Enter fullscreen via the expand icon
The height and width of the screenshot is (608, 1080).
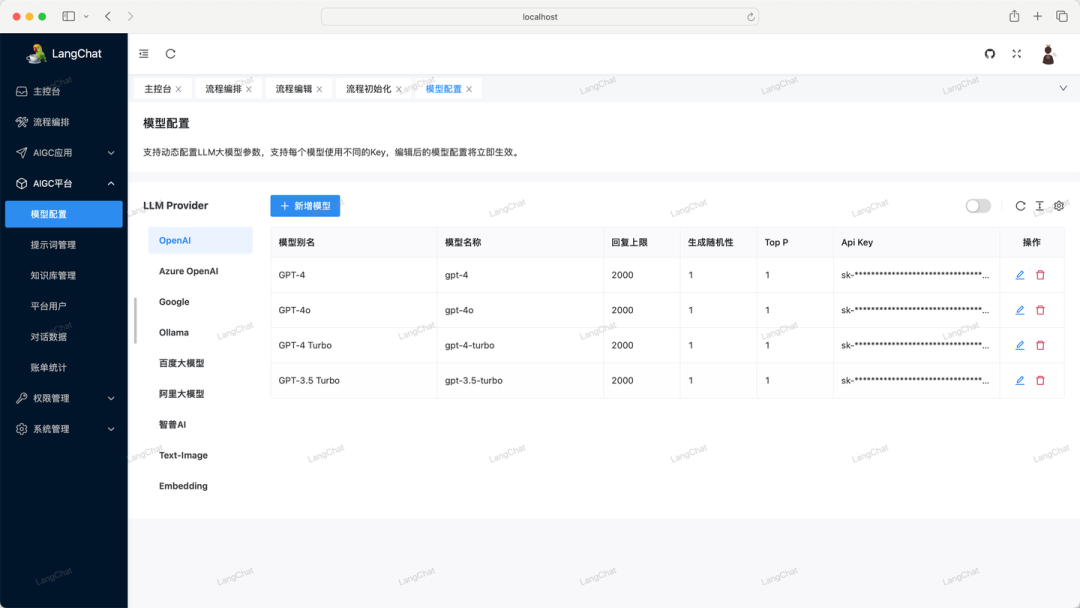(1017, 53)
